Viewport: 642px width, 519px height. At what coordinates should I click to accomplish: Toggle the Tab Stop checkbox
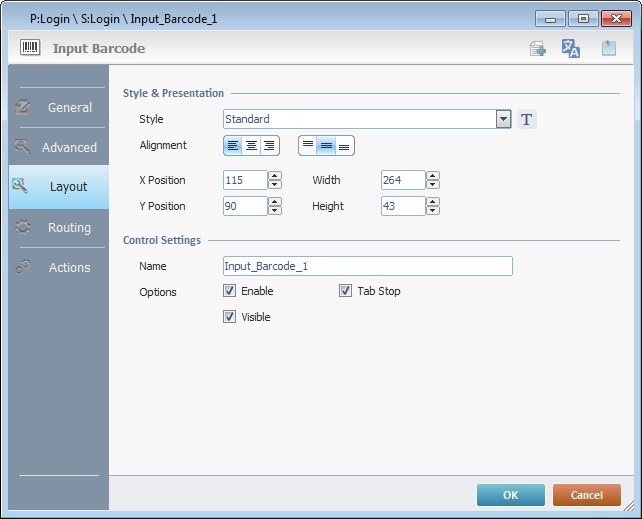[346, 291]
